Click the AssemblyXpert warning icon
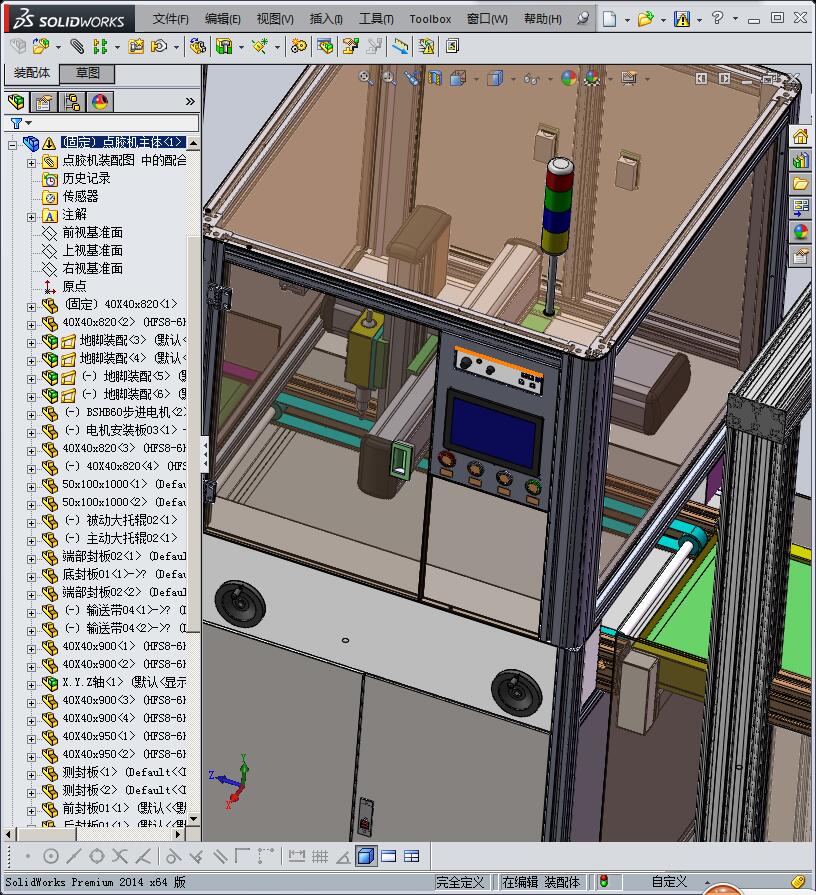Viewport: 816px width, 895px height. click(x=426, y=46)
